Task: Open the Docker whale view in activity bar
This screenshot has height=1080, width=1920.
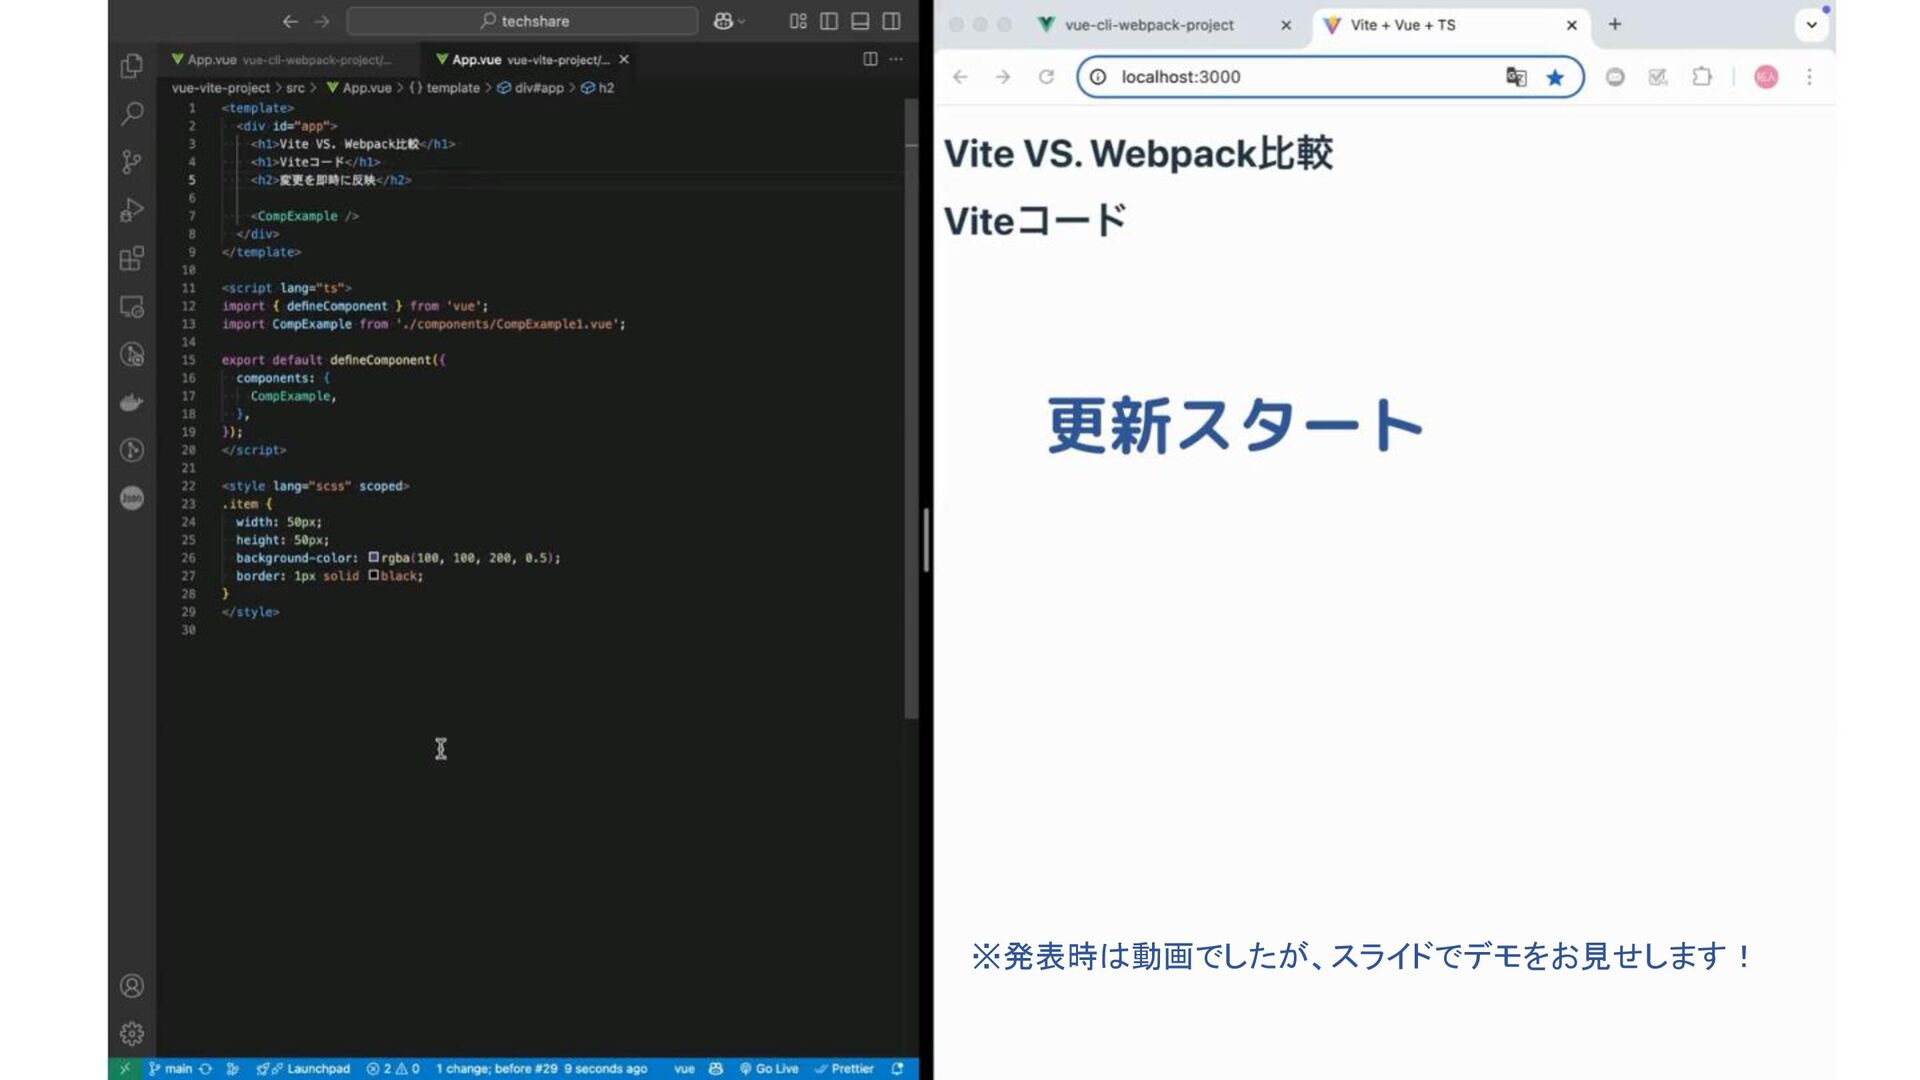Action: point(132,403)
